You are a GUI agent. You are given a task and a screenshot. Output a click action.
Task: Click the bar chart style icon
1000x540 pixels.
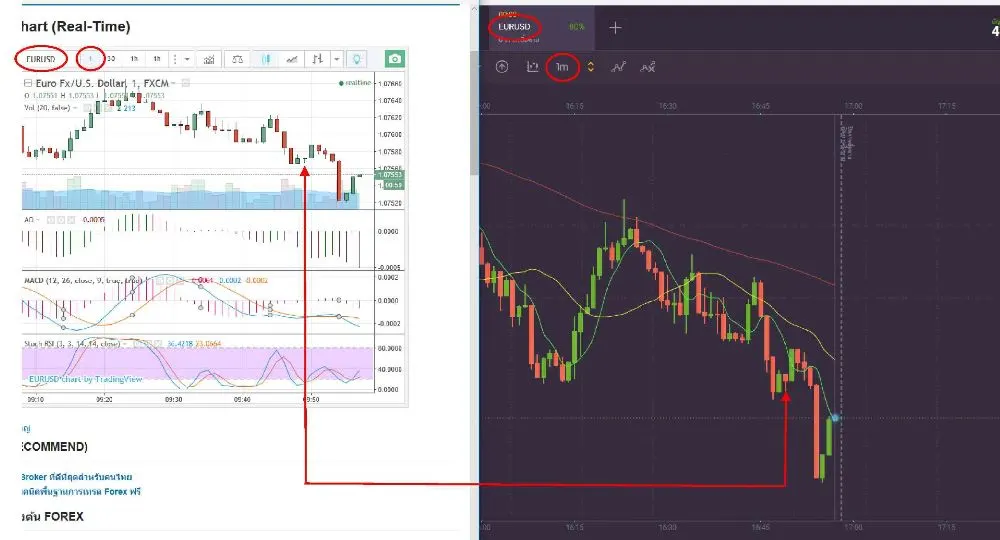click(319, 59)
